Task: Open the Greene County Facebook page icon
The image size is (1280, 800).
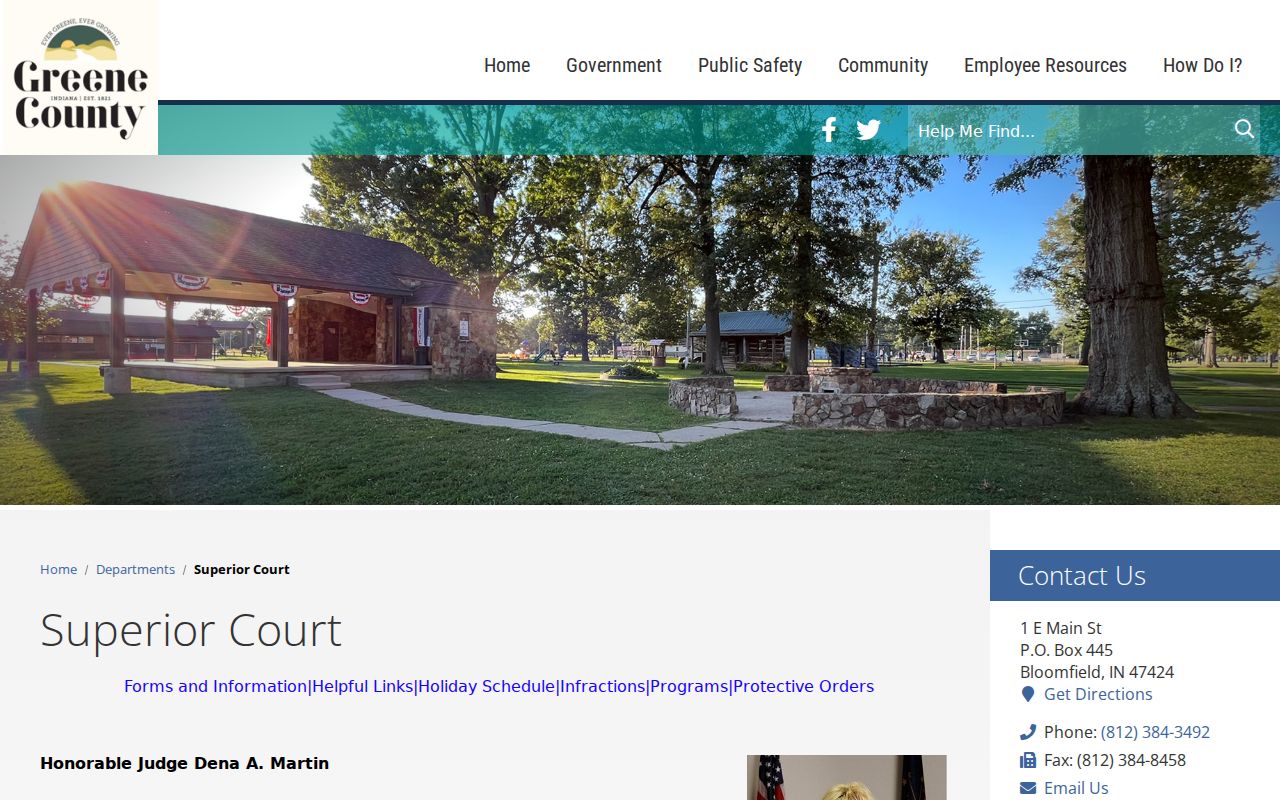Action: [x=829, y=130]
